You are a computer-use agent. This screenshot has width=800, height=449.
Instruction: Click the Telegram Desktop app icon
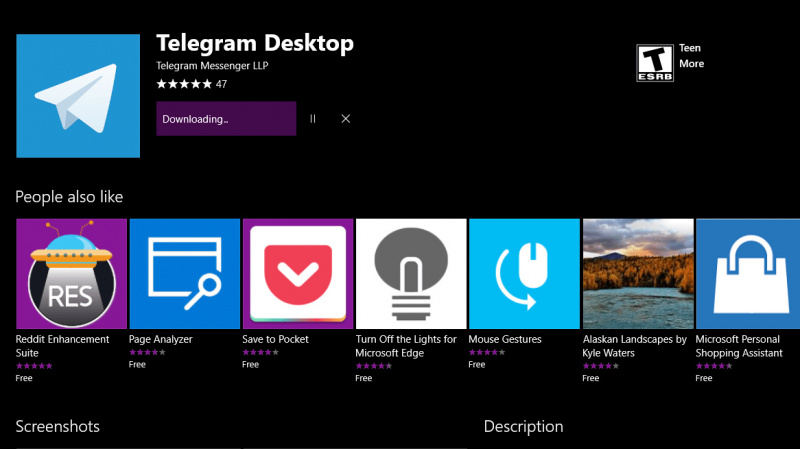coord(78,96)
